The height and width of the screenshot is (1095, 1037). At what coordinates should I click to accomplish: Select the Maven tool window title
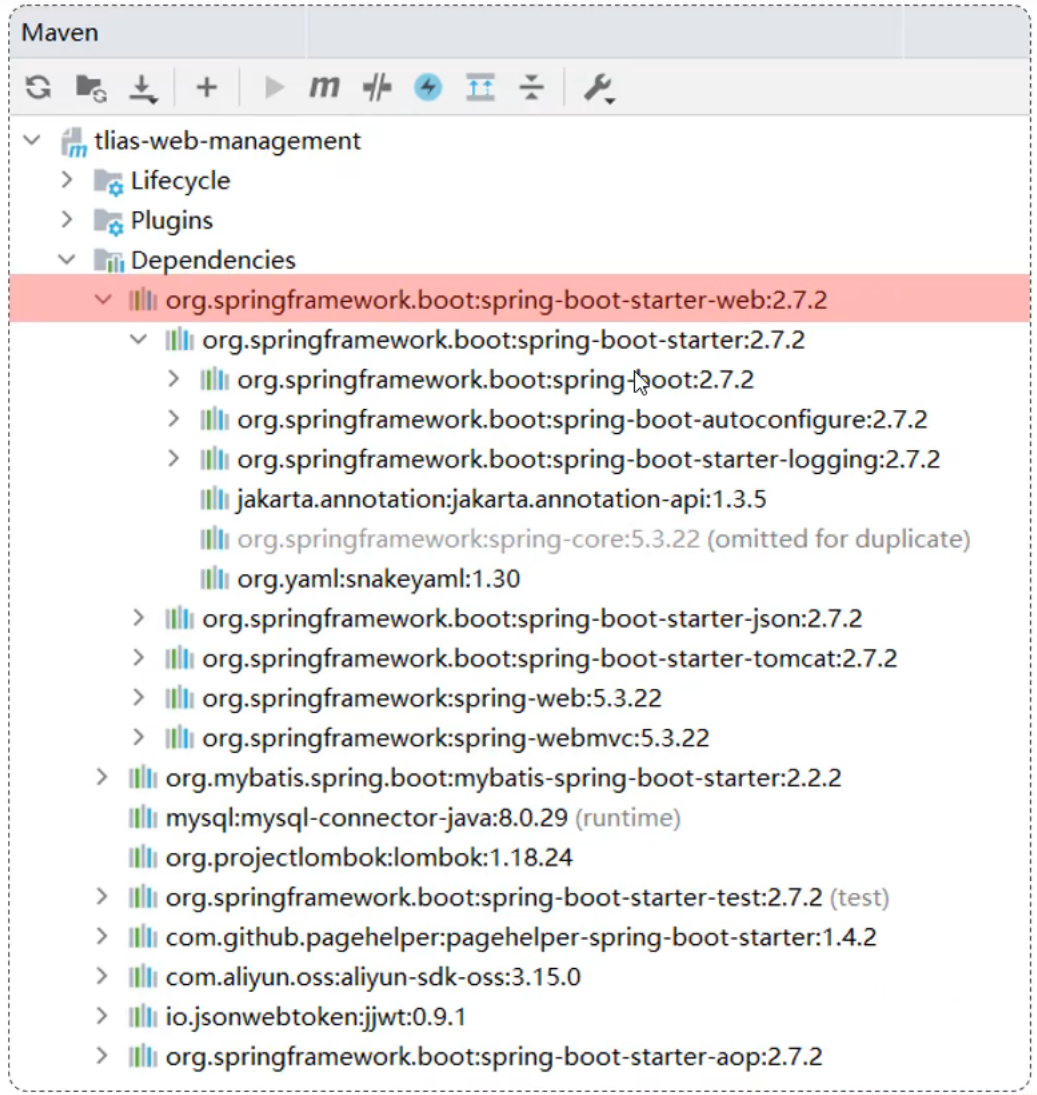point(60,33)
